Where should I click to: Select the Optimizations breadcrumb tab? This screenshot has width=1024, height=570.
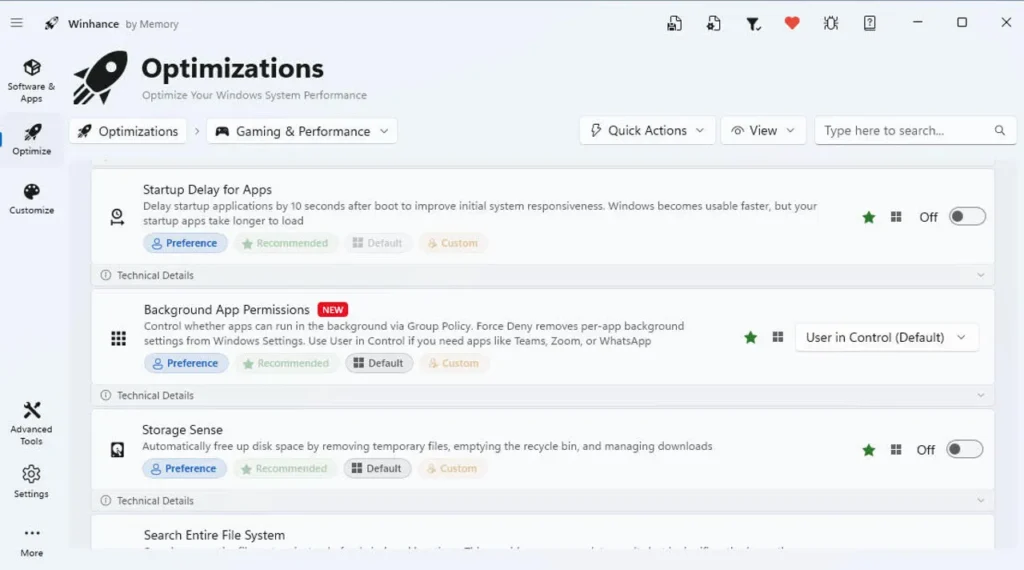click(x=128, y=131)
